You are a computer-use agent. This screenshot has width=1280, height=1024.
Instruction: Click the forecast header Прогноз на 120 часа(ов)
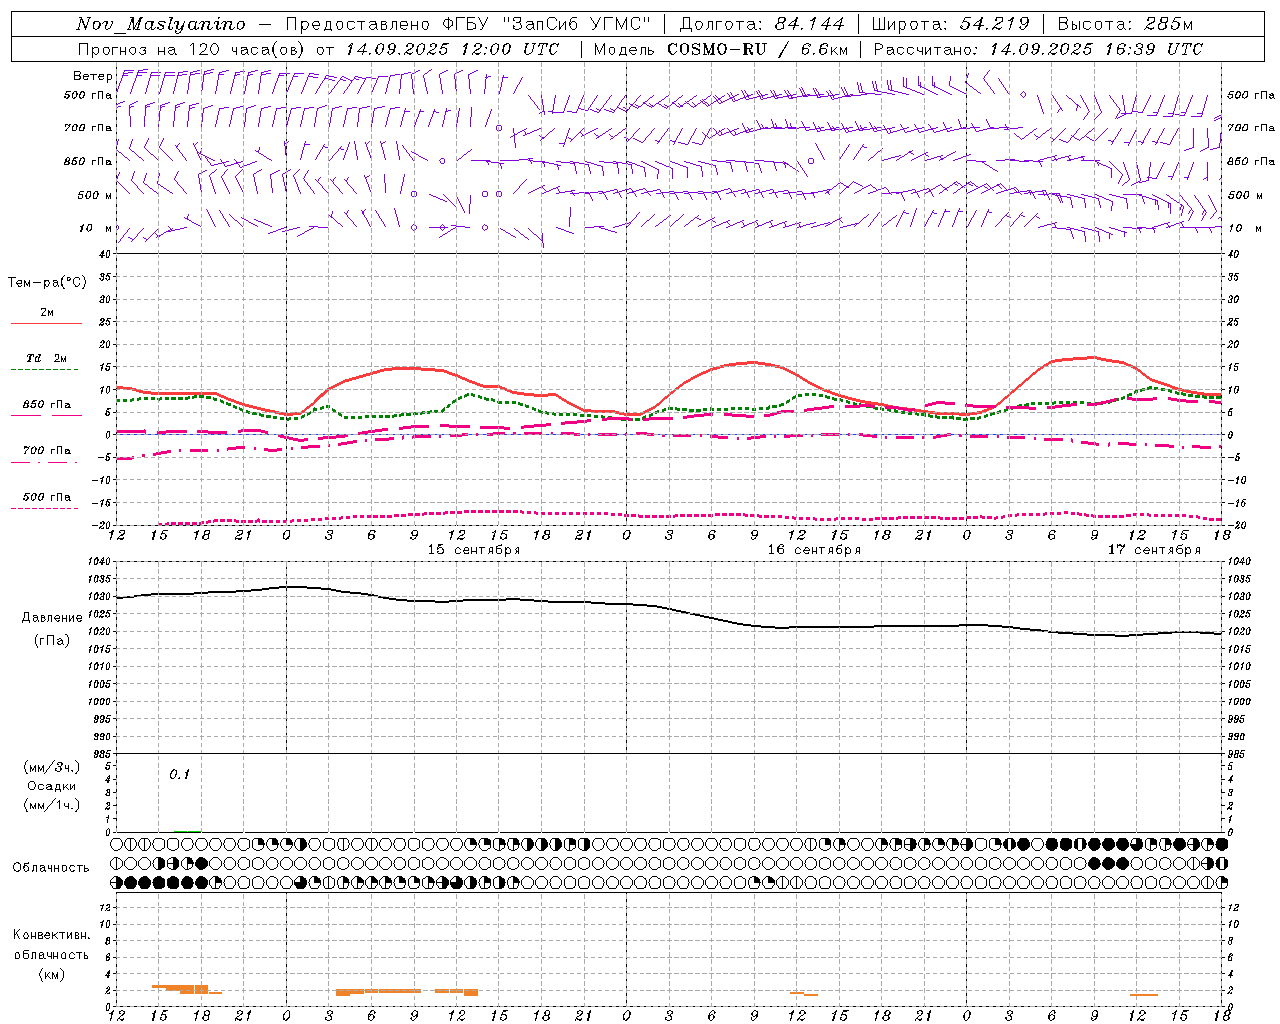[192, 49]
